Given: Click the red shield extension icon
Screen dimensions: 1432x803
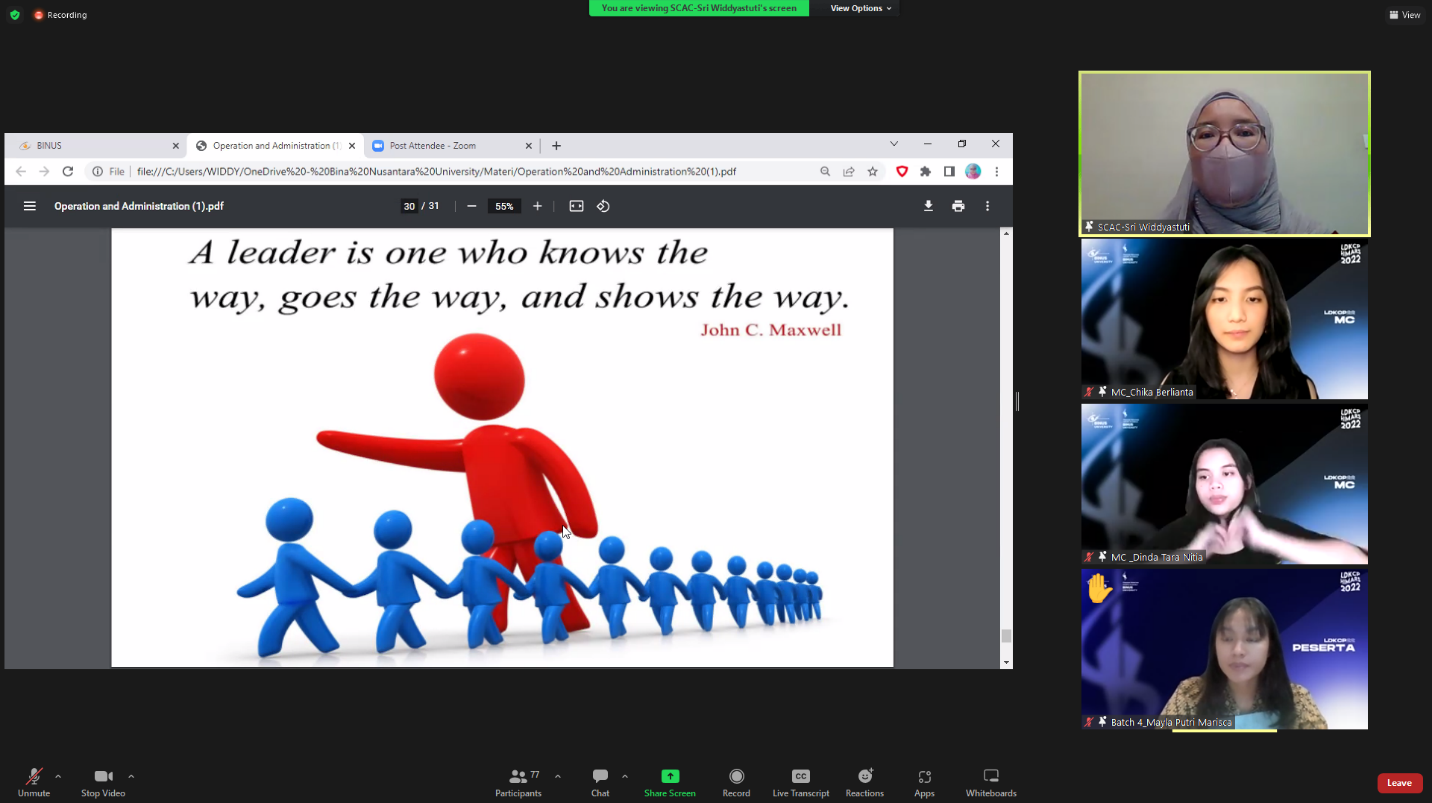Looking at the screenshot, I should 902,172.
